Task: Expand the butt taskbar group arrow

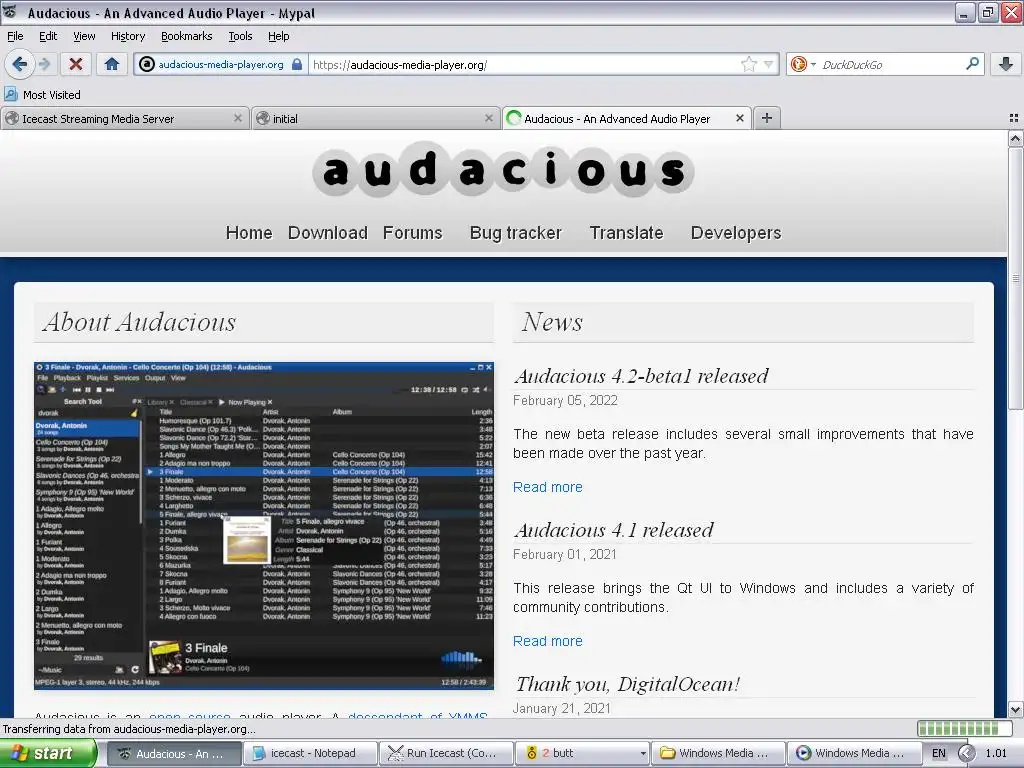Action: 643,753
